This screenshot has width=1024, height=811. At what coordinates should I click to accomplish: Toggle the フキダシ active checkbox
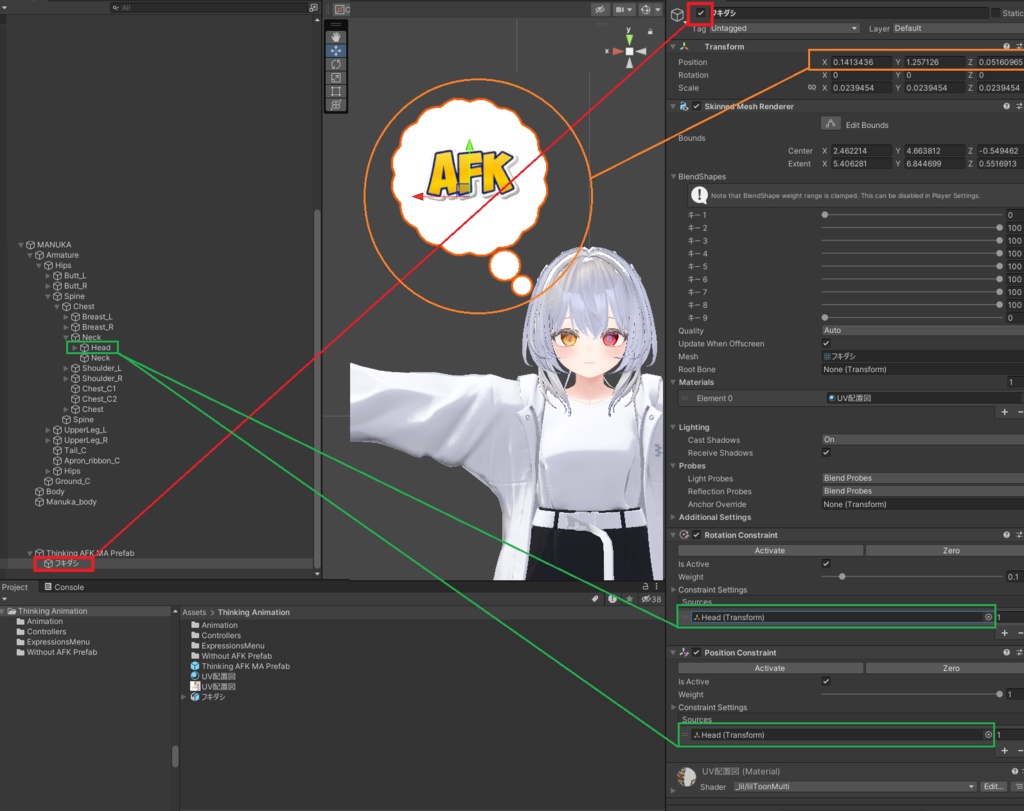[700, 14]
